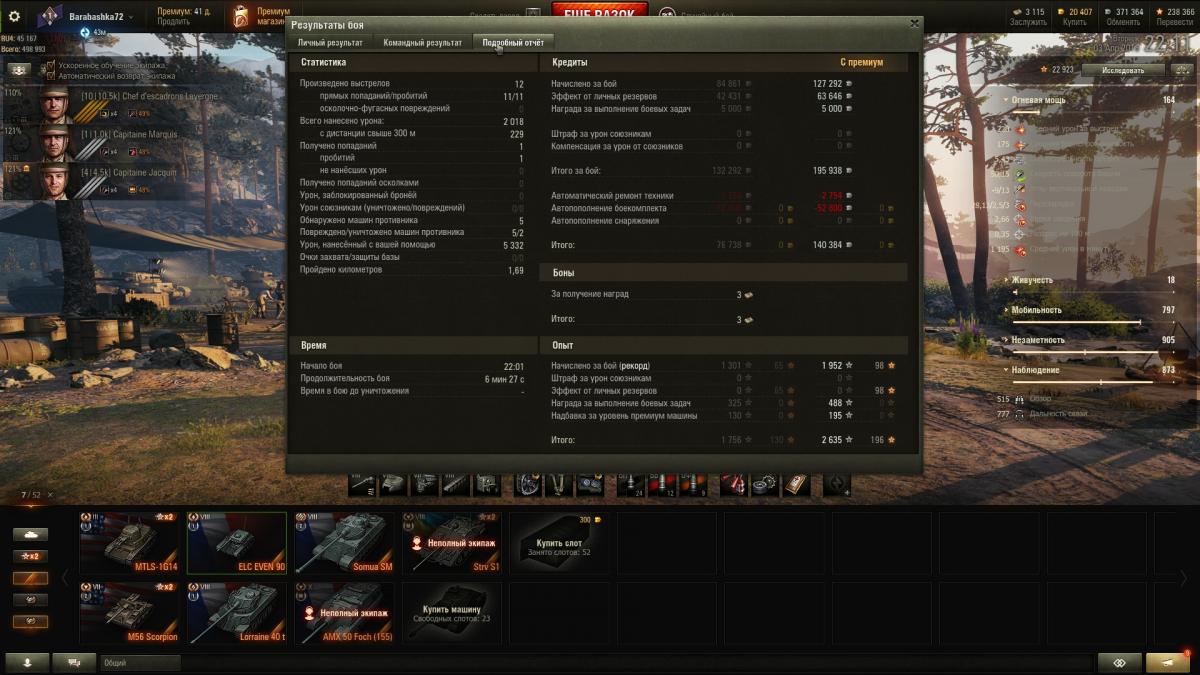Switch to Личный результат tab
1200x675 pixels.
[x=330, y=43]
